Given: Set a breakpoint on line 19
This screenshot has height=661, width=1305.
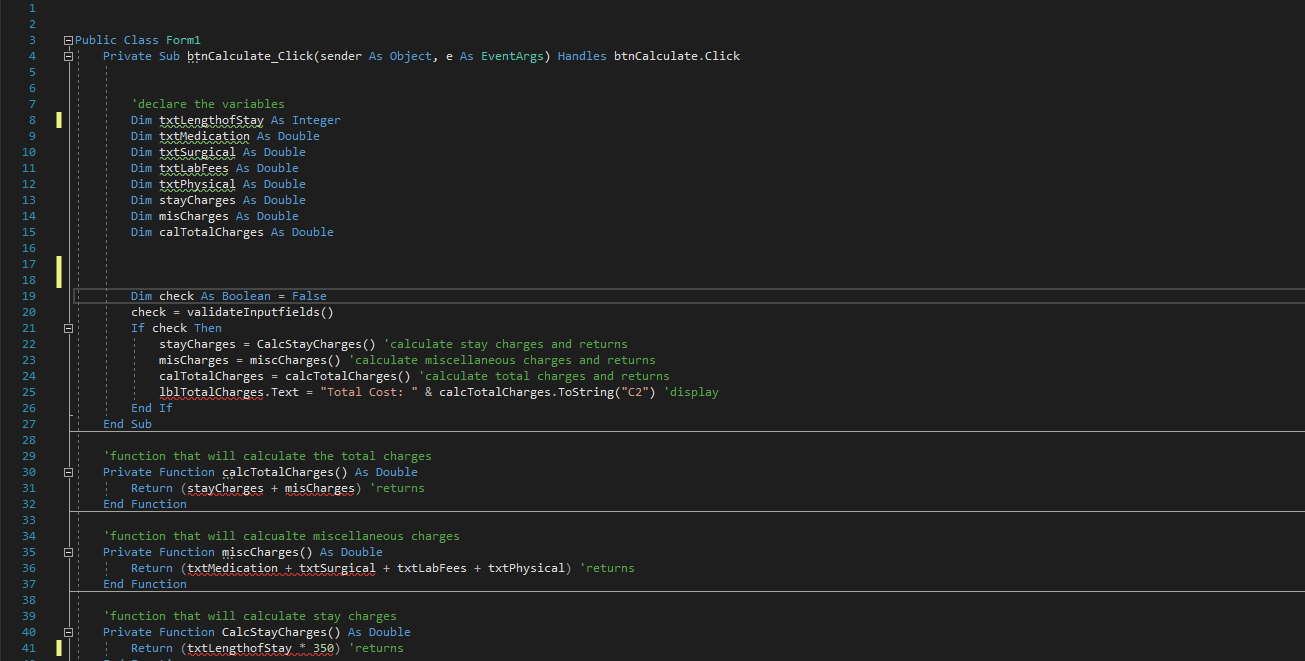Looking at the screenshot, I should [x=10, y=295].
